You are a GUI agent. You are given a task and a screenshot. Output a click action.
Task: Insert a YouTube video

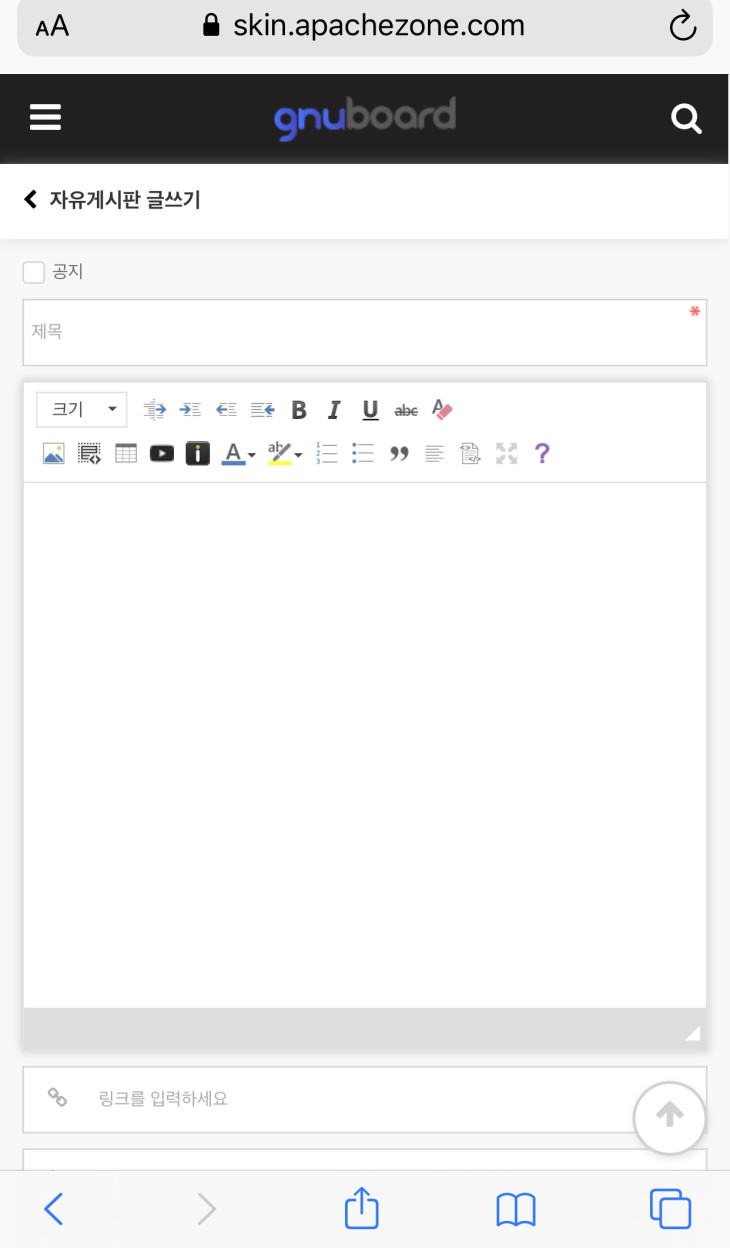coord(162,454)
